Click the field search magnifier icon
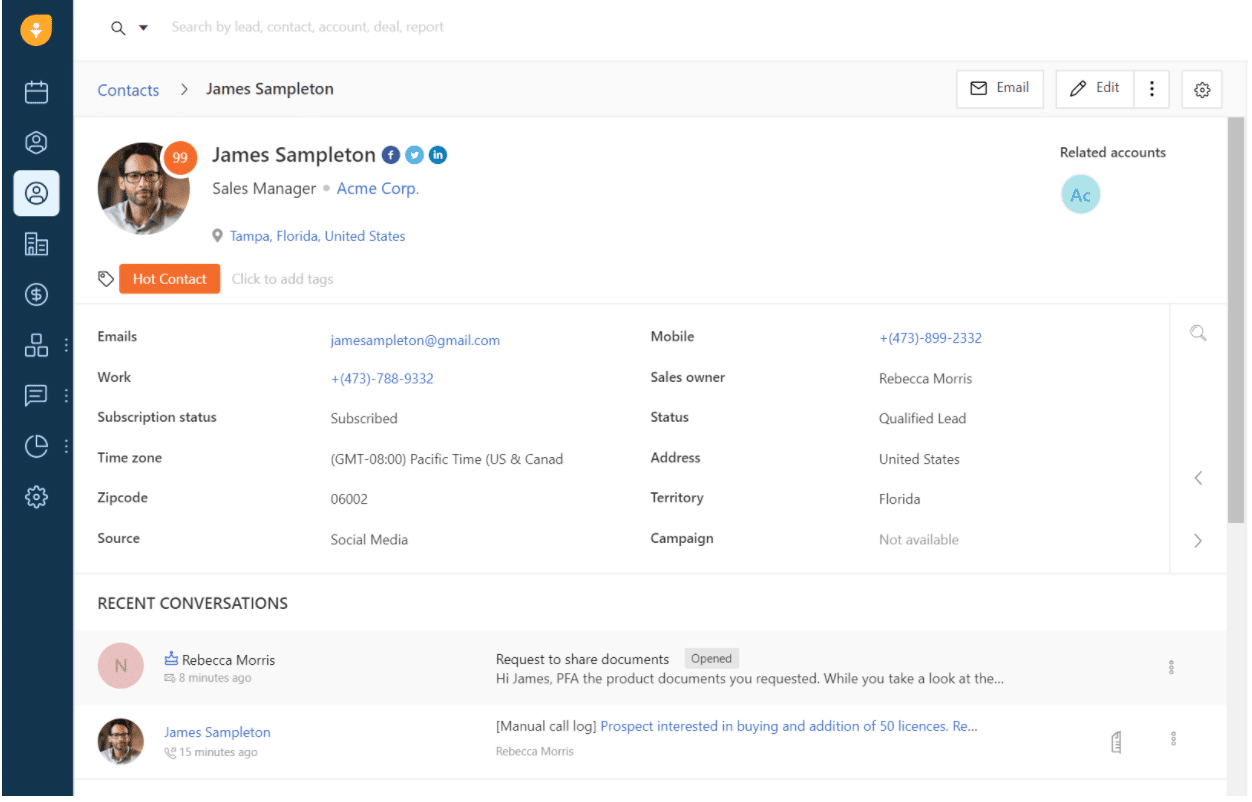 click(1197, 334)
